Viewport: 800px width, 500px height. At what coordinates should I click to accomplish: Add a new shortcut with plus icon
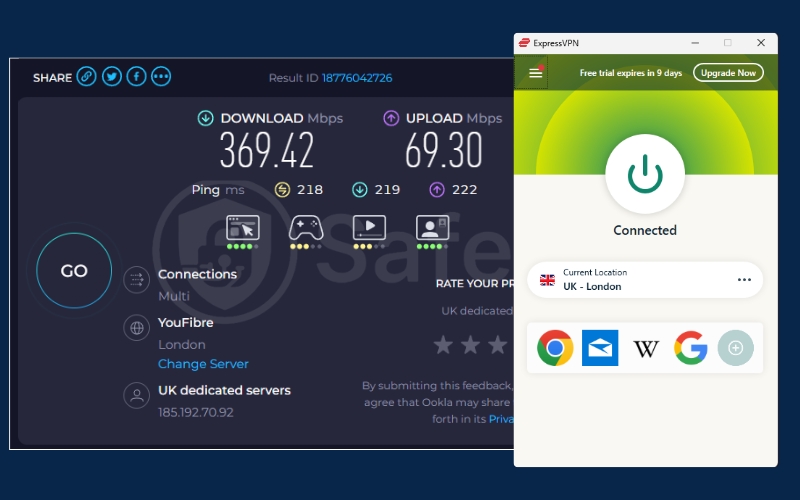click(736, 348)
